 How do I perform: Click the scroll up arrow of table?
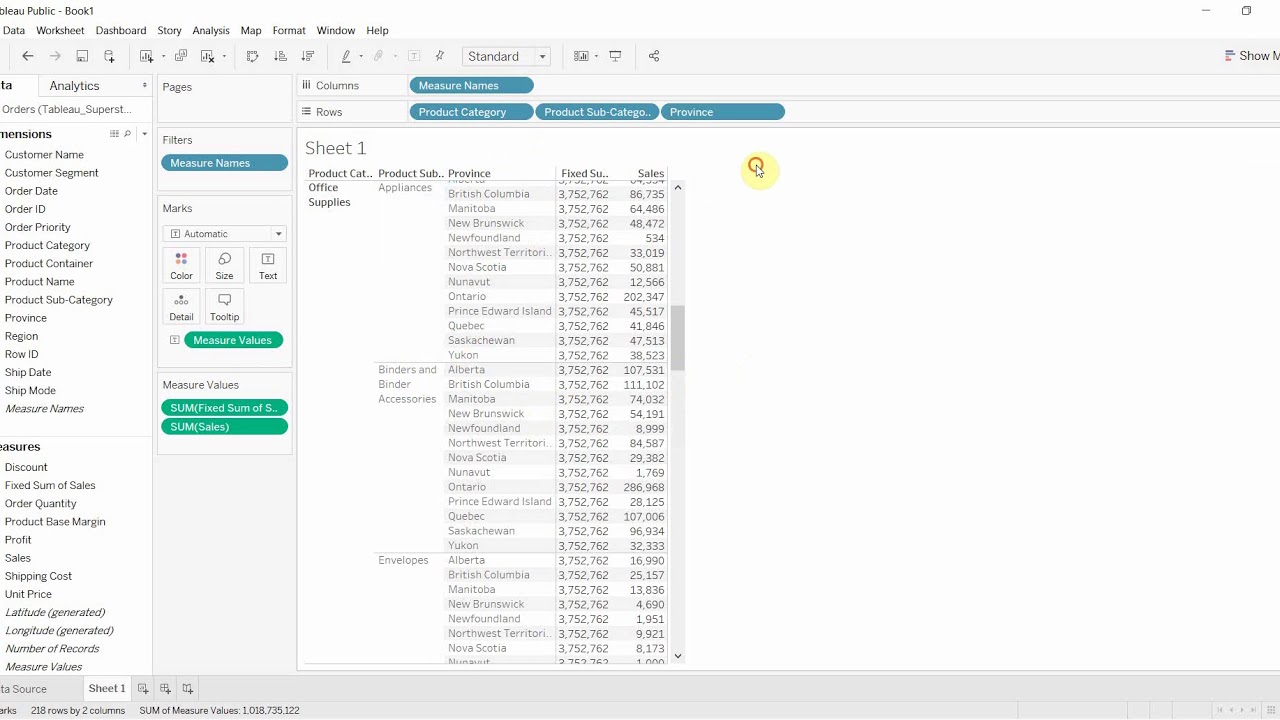[678, 187]
